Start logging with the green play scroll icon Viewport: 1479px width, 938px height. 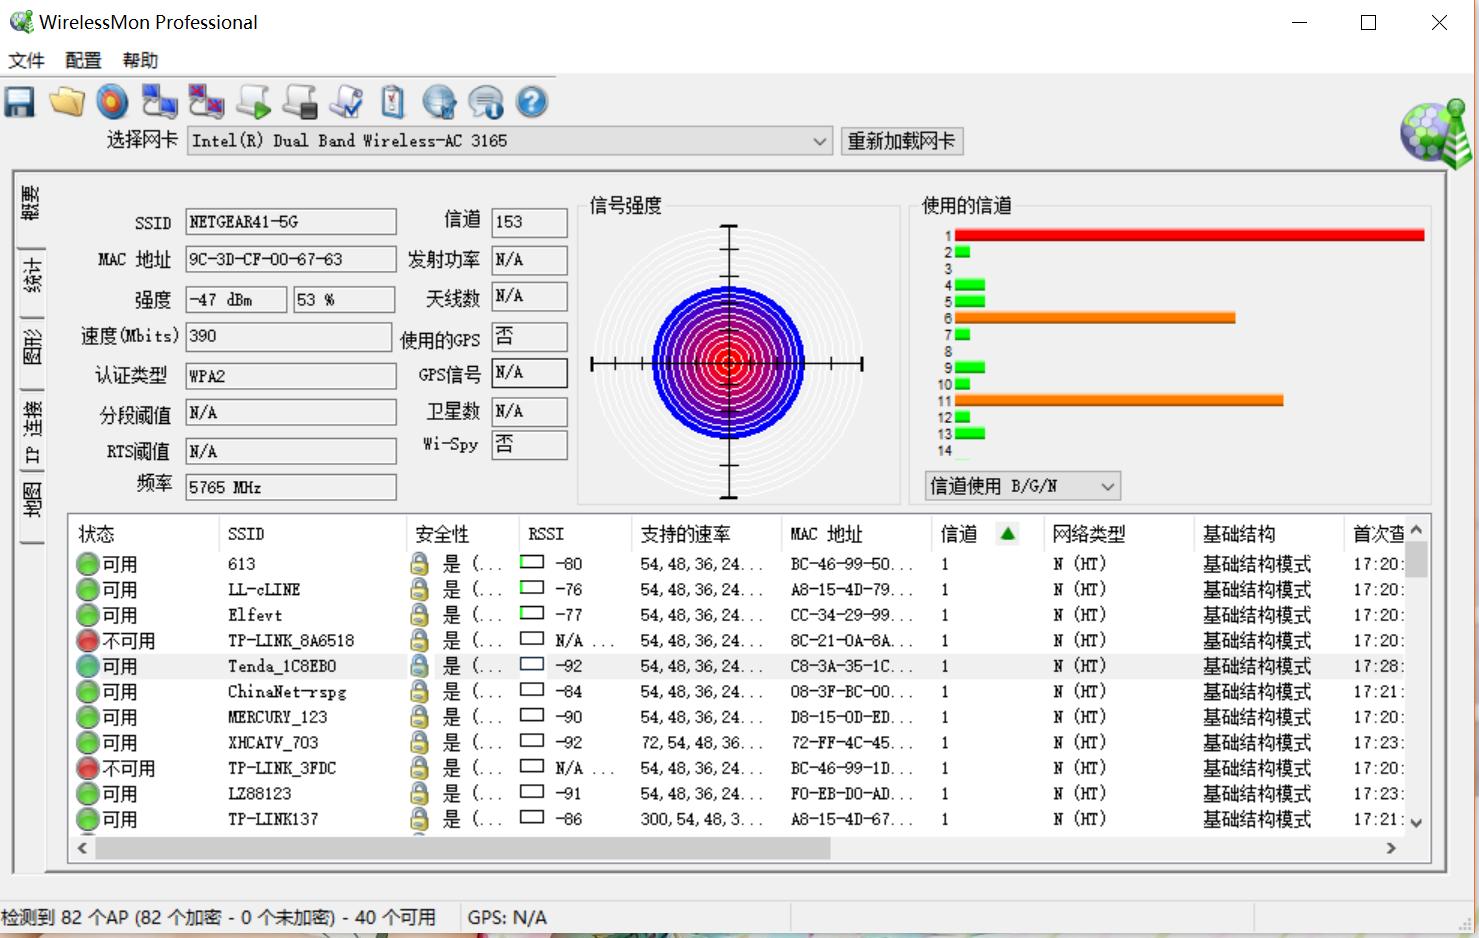253,101
